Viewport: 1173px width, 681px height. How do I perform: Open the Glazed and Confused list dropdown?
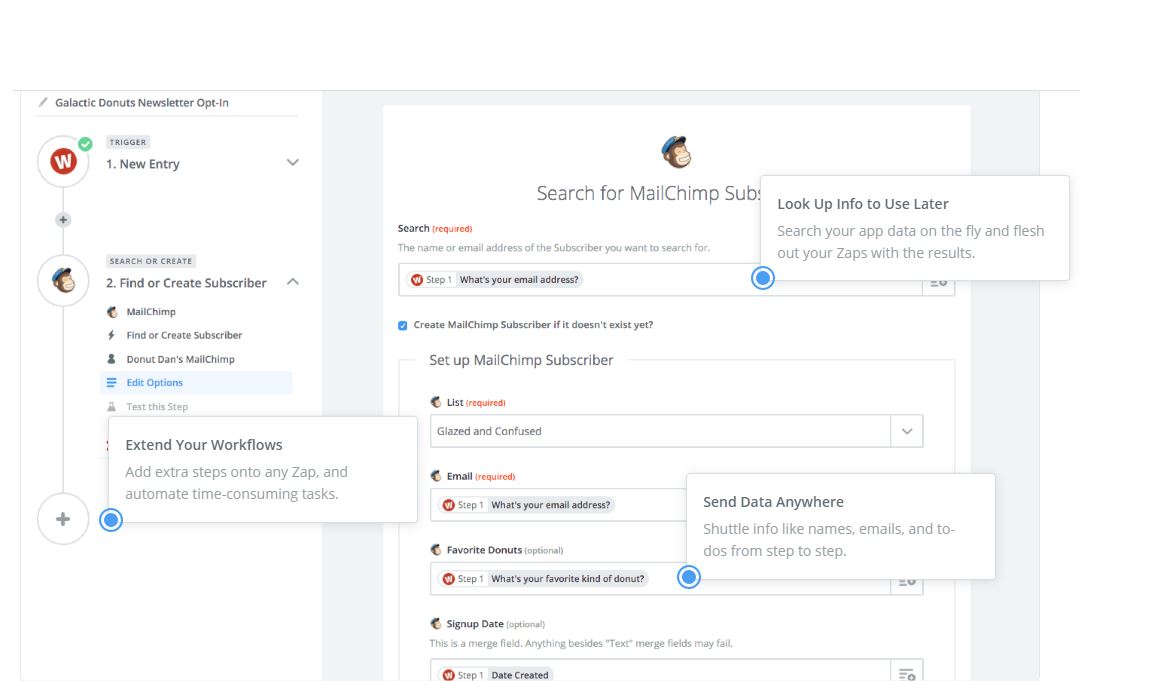click(x=906, y=431)
